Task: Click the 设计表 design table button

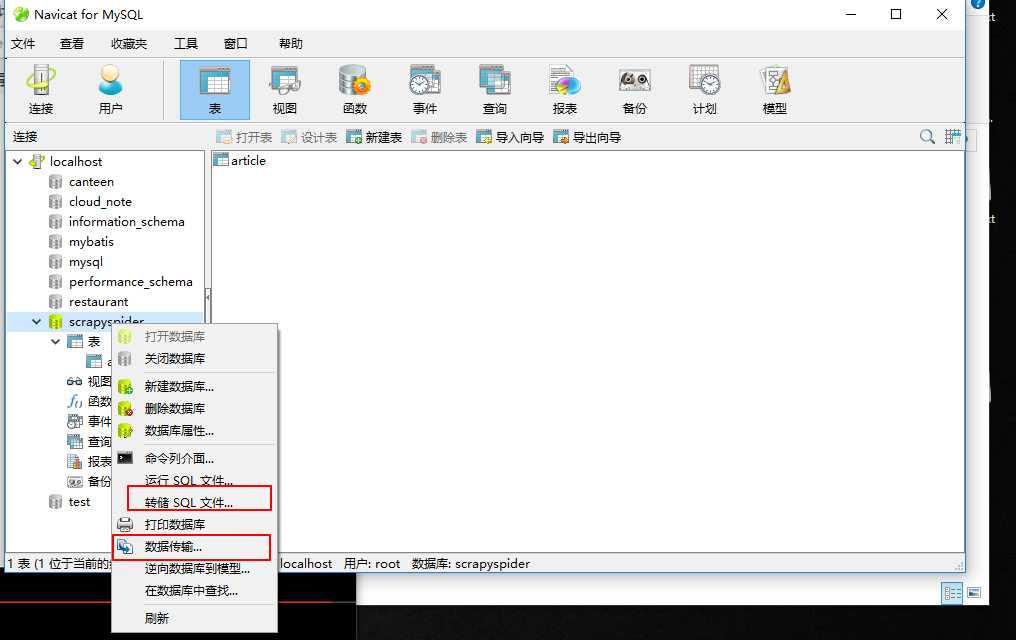Action: (309, 137)
